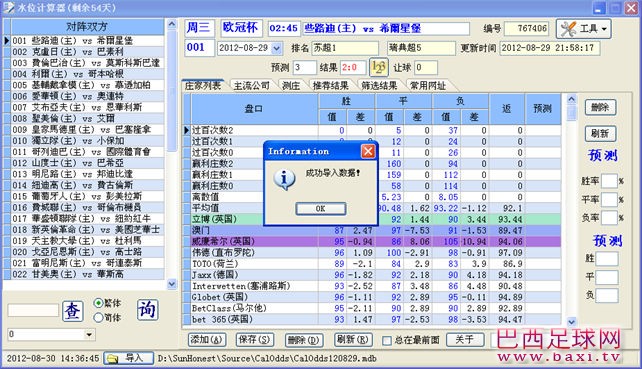
Task: Select match row 009 皇家馬德里(主)
Action: [88, 130]
